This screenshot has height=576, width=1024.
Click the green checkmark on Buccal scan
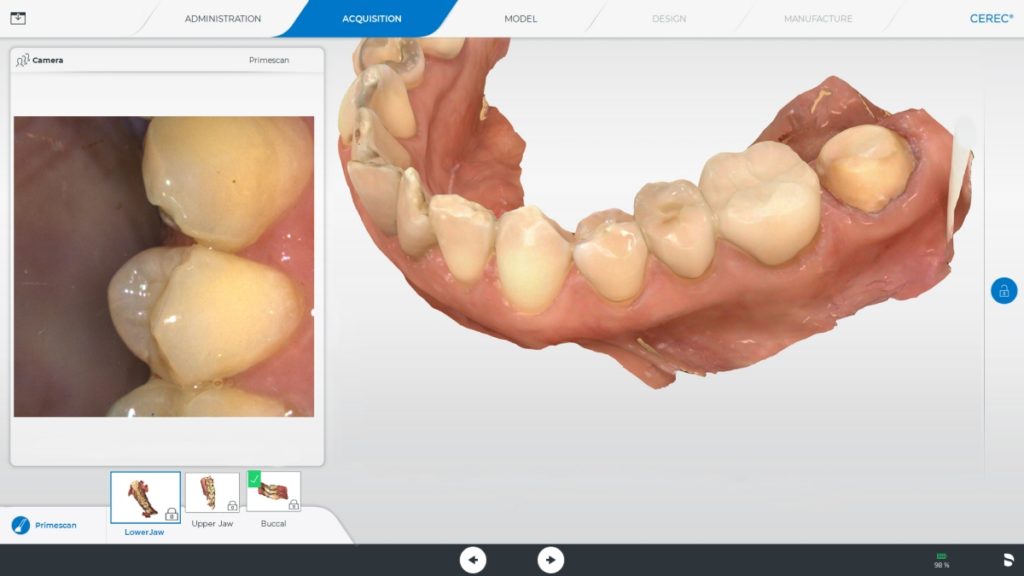[x=254, y=478]
